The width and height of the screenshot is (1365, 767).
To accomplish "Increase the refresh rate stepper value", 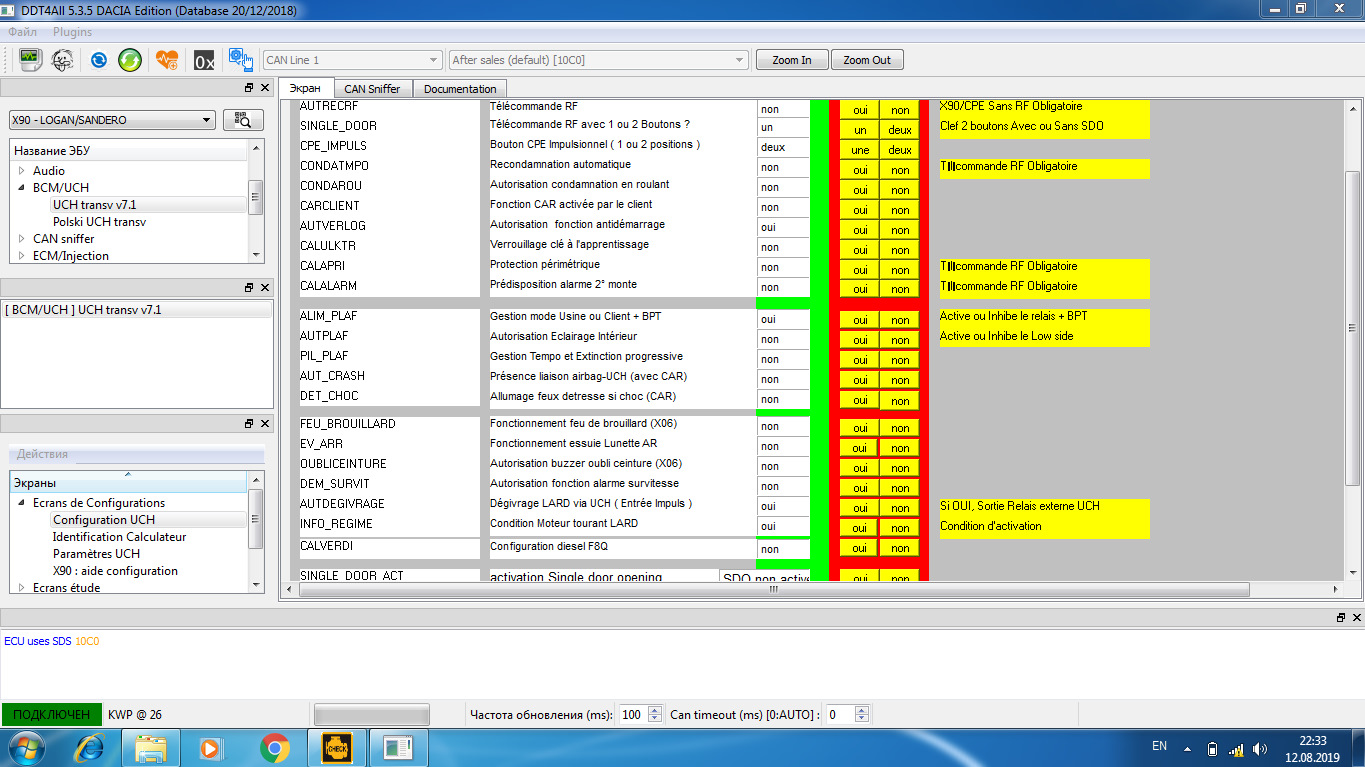I will pos(655,711).
